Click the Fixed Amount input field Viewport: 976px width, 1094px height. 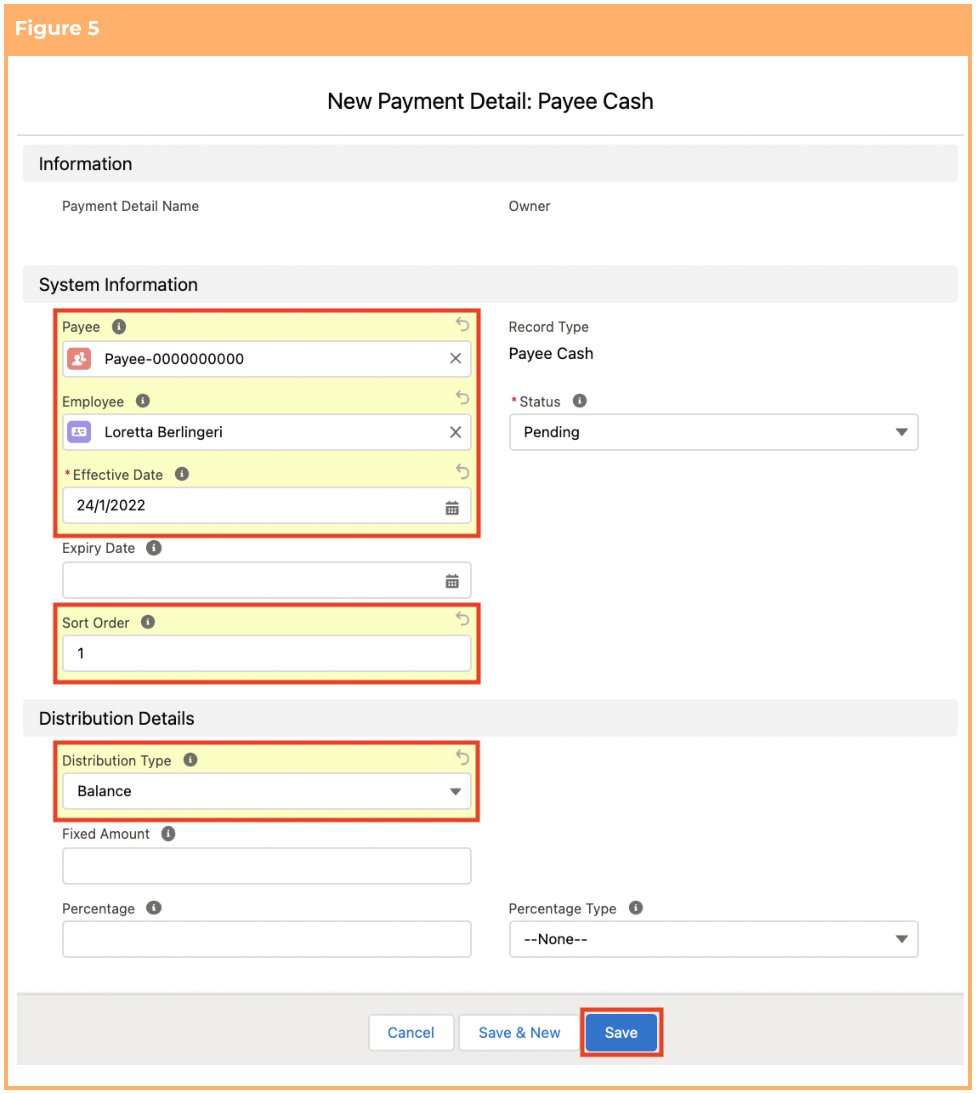(x=266, y=866)
